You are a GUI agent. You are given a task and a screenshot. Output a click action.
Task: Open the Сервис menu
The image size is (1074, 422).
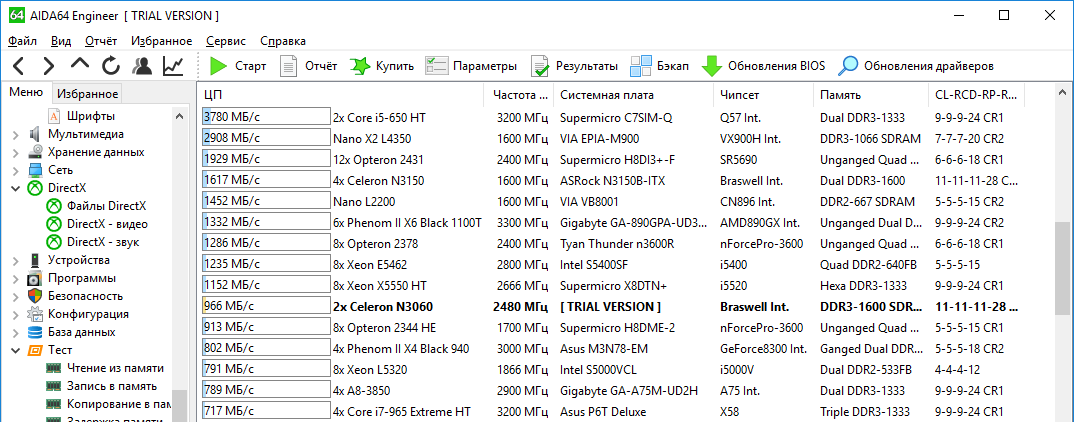click(x=226, y=41)
